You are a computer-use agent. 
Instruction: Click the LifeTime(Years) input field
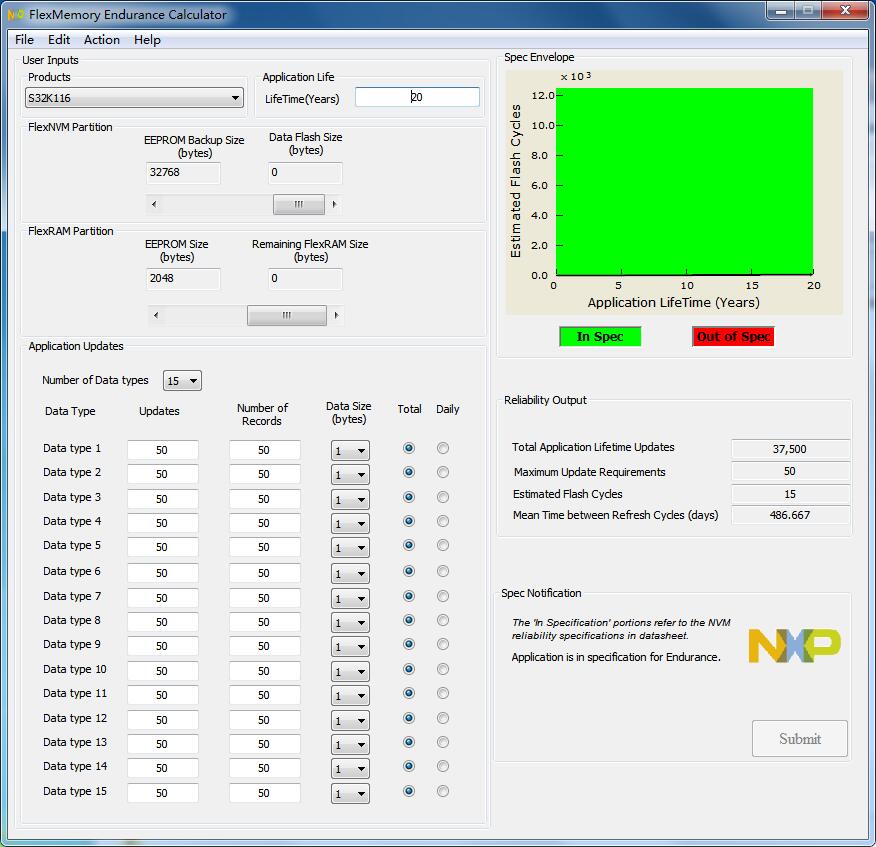click(417, 97)
